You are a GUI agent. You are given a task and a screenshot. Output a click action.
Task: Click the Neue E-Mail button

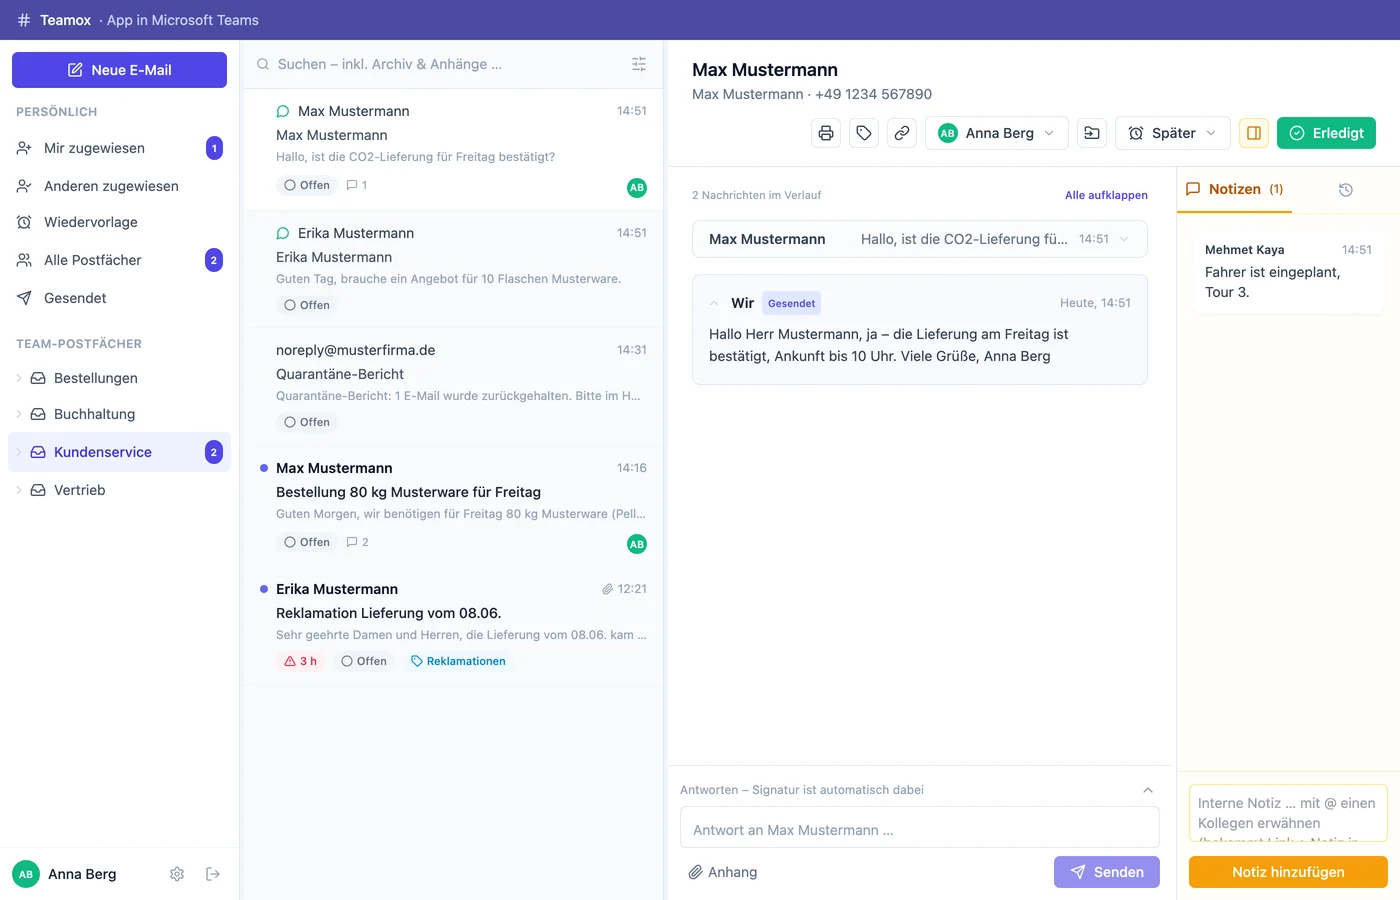click(119, 70)
